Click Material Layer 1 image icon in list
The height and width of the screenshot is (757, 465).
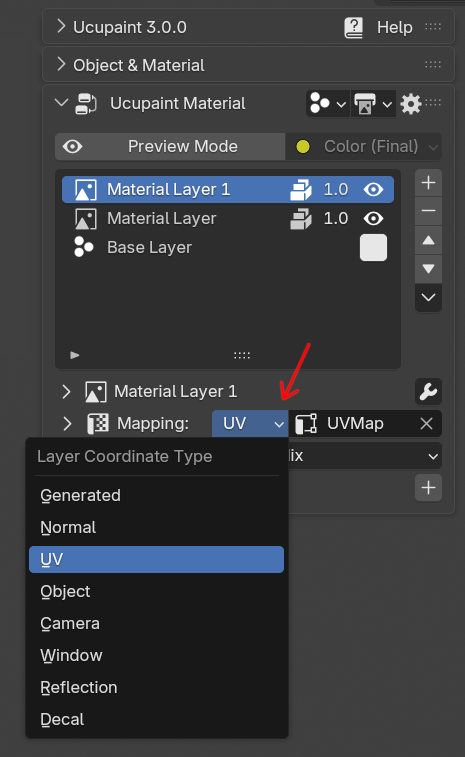pos(85,190)
